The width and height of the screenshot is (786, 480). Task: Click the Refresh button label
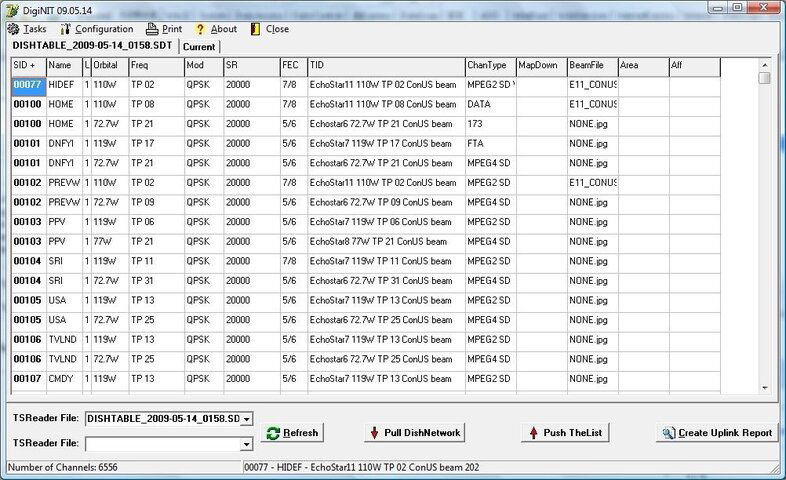click(x=300, y=433)
